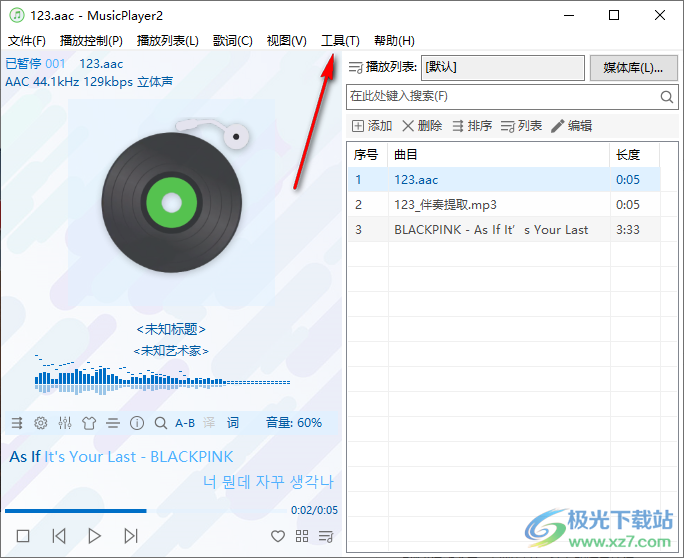Toggle A-B repeat
684x558 pixels.
coord(185,423)
